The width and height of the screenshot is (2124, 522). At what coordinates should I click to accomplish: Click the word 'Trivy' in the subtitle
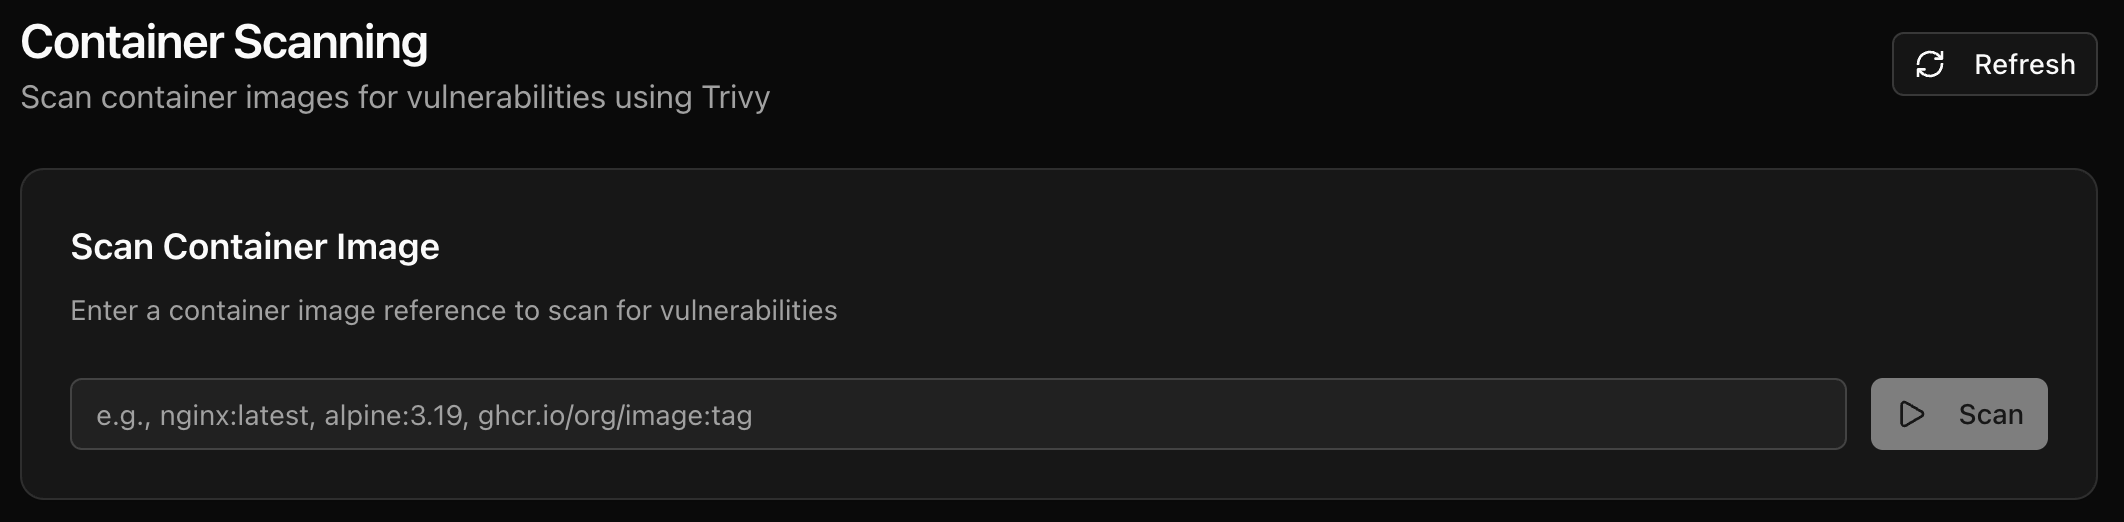pos(735,98)
